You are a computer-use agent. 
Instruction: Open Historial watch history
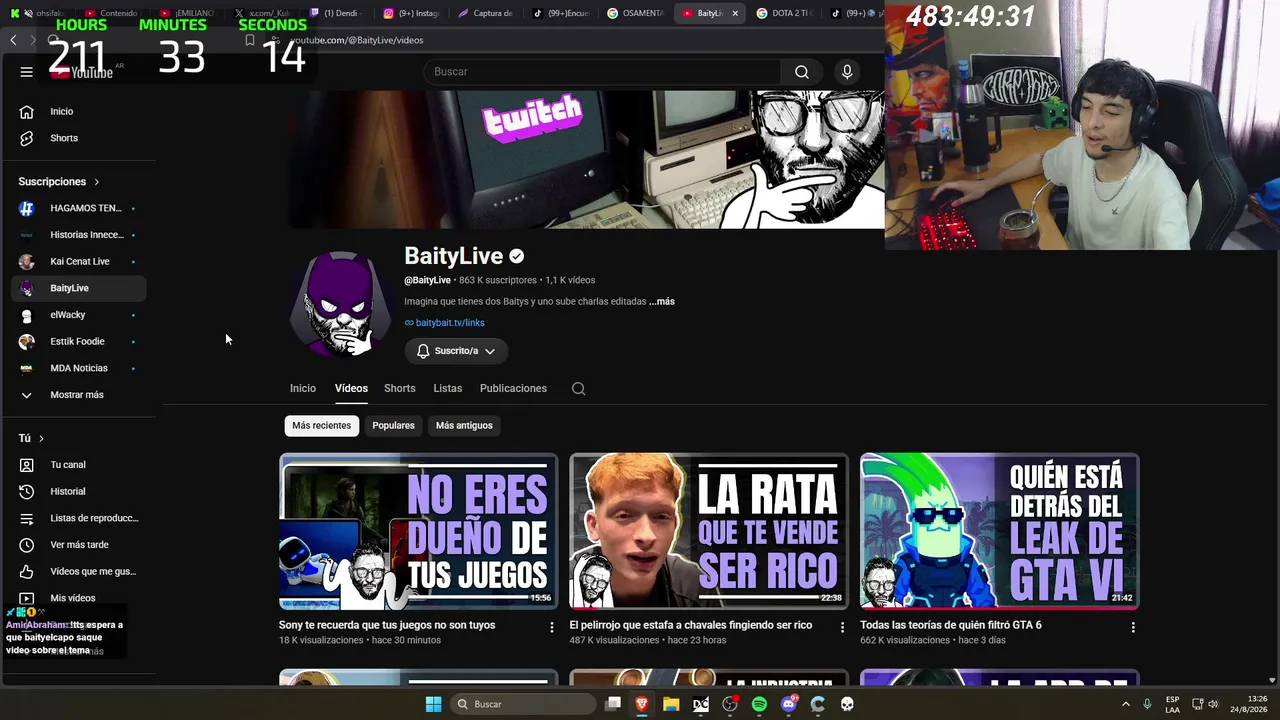pyautogui.click(x=80, y=492)
